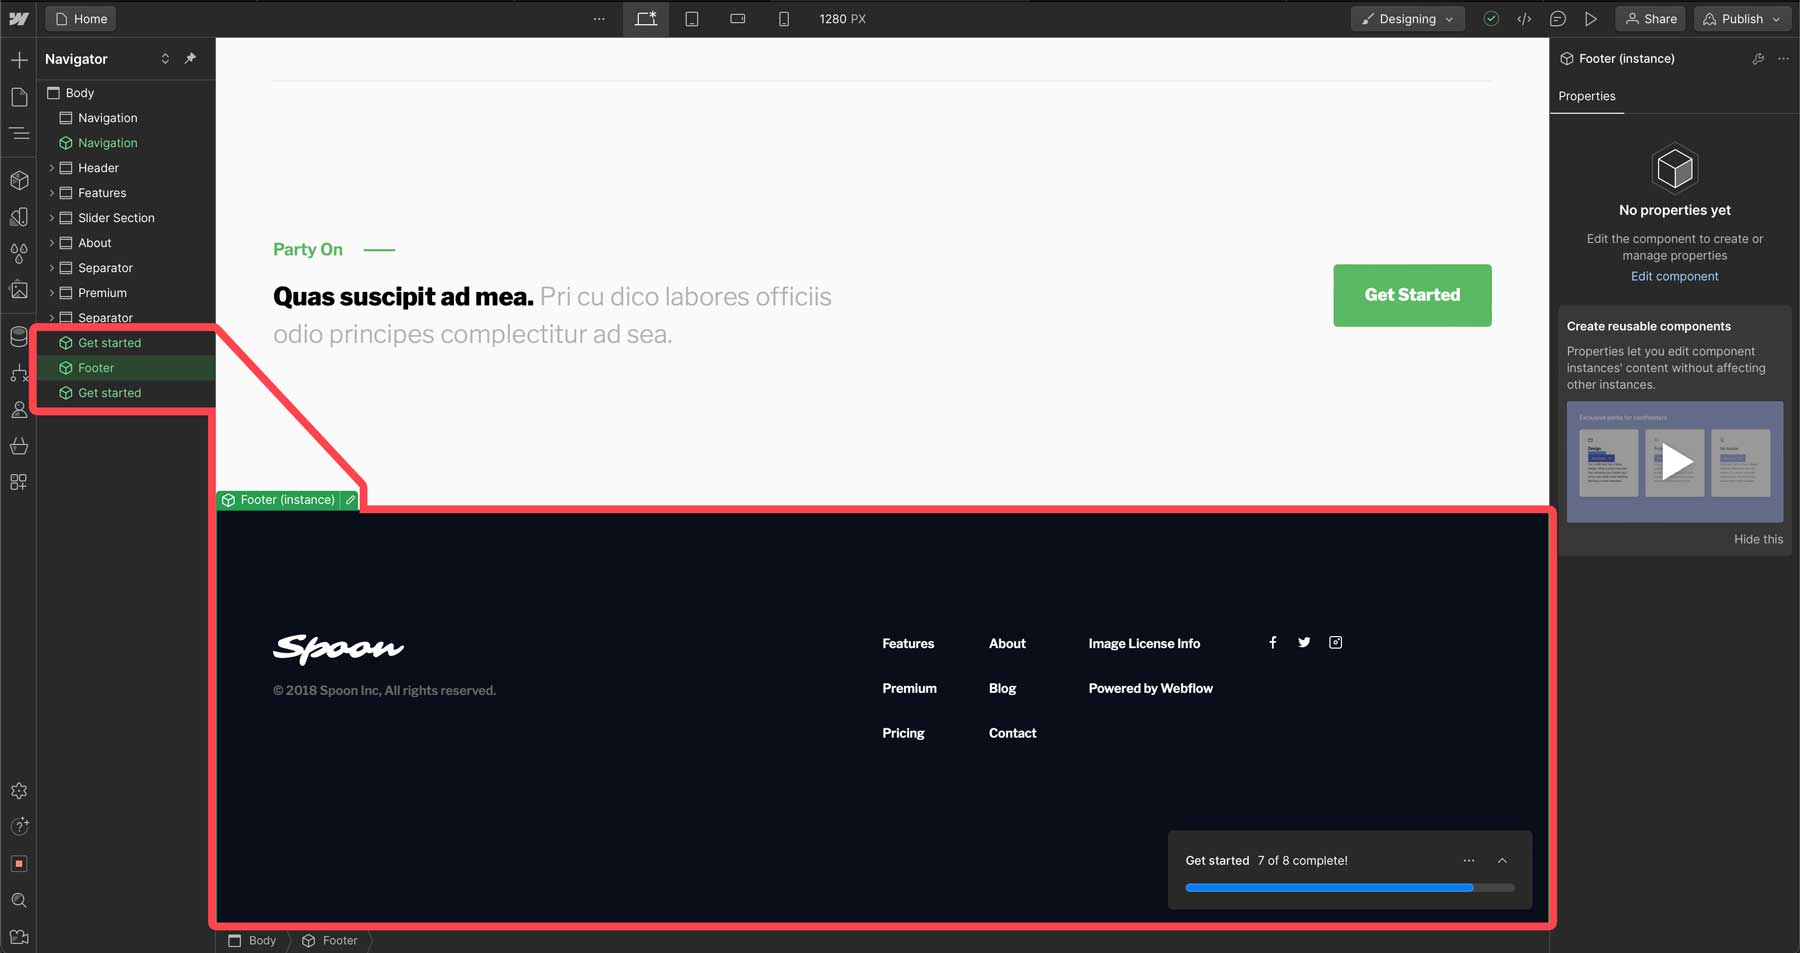Switch to mobile portrait breakpoint

(x=783, y=18)
